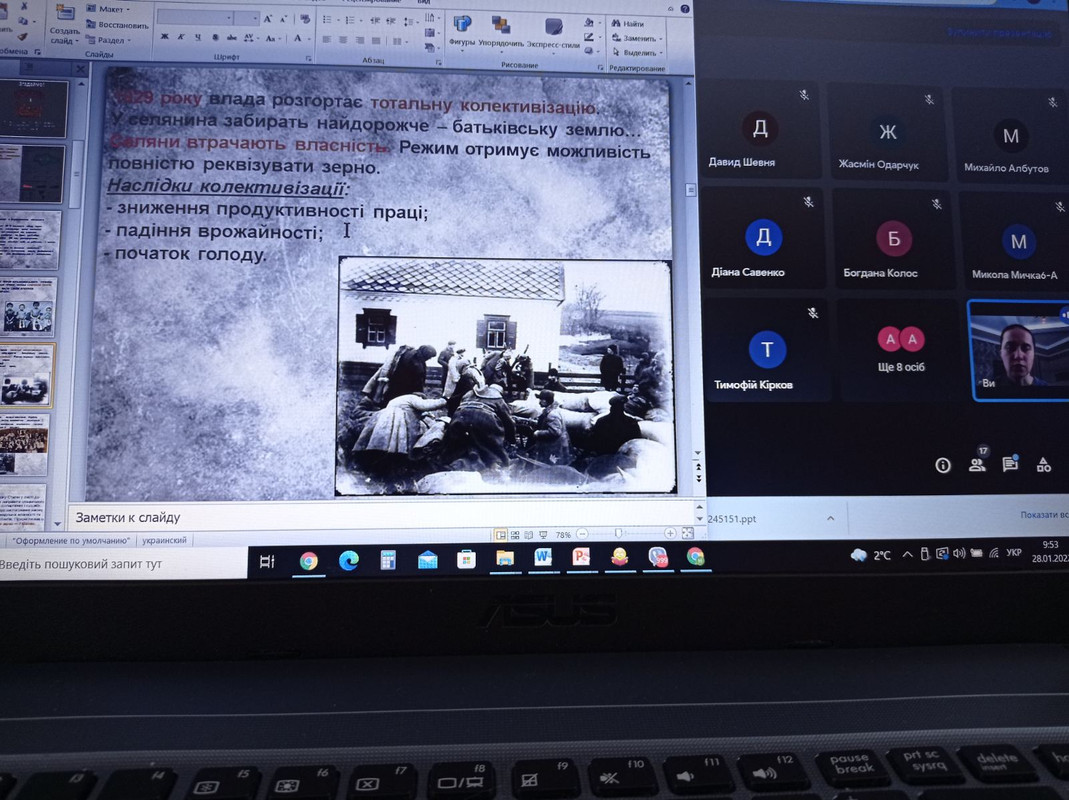This screenshot has width=1069, height=800.
Task: Close the slide thumbnails pane
Action: pos(80,68)
